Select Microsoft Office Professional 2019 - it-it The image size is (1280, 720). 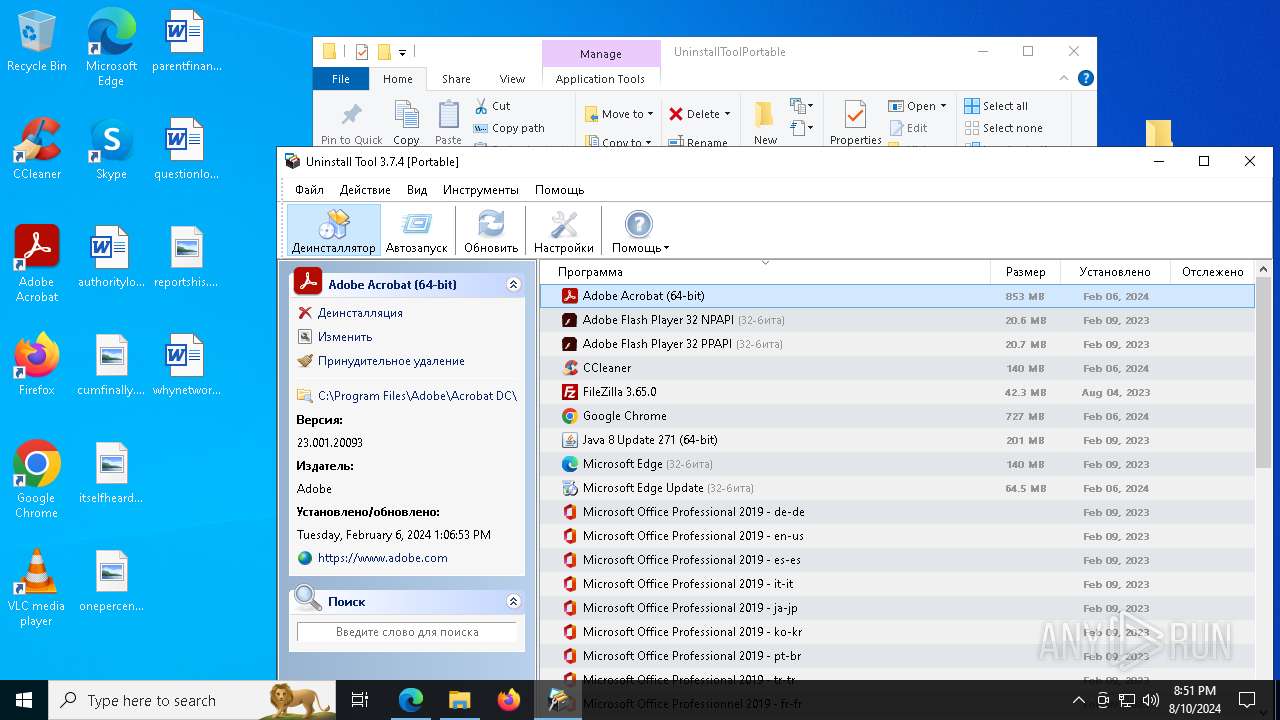(897, 584)
